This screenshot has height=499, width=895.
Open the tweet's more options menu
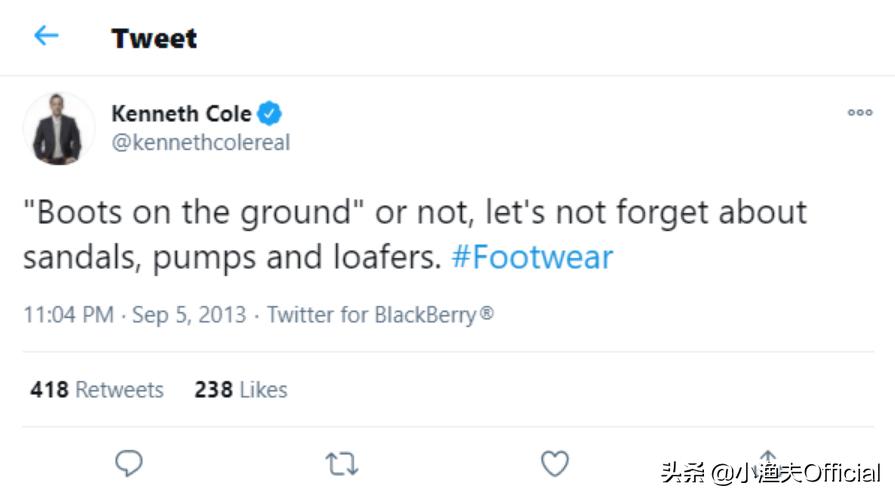click(x=860, y=113)
